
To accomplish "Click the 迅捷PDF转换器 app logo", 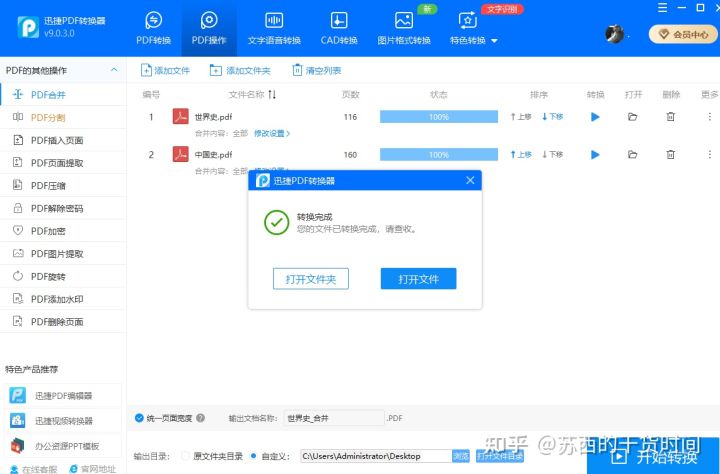I will coord(28,27).
